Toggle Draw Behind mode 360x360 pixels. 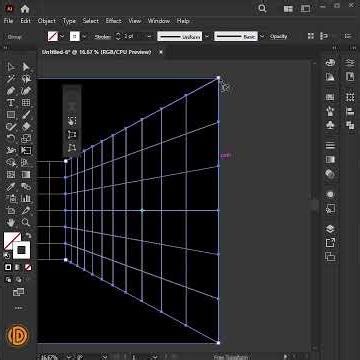pos(19,280)
